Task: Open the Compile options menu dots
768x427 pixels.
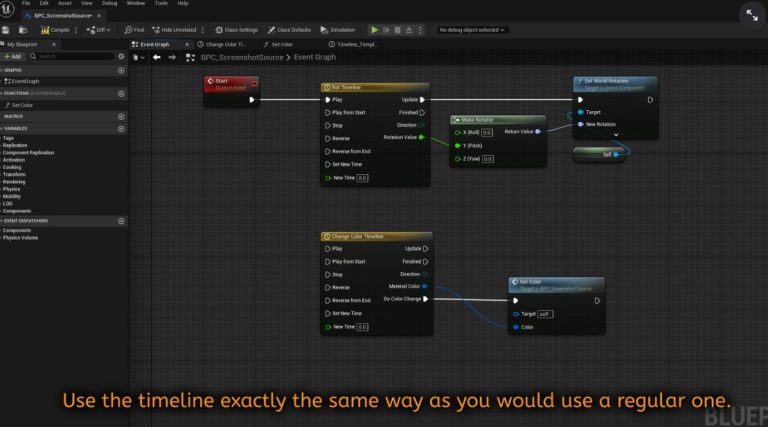Action: [76, 30]
